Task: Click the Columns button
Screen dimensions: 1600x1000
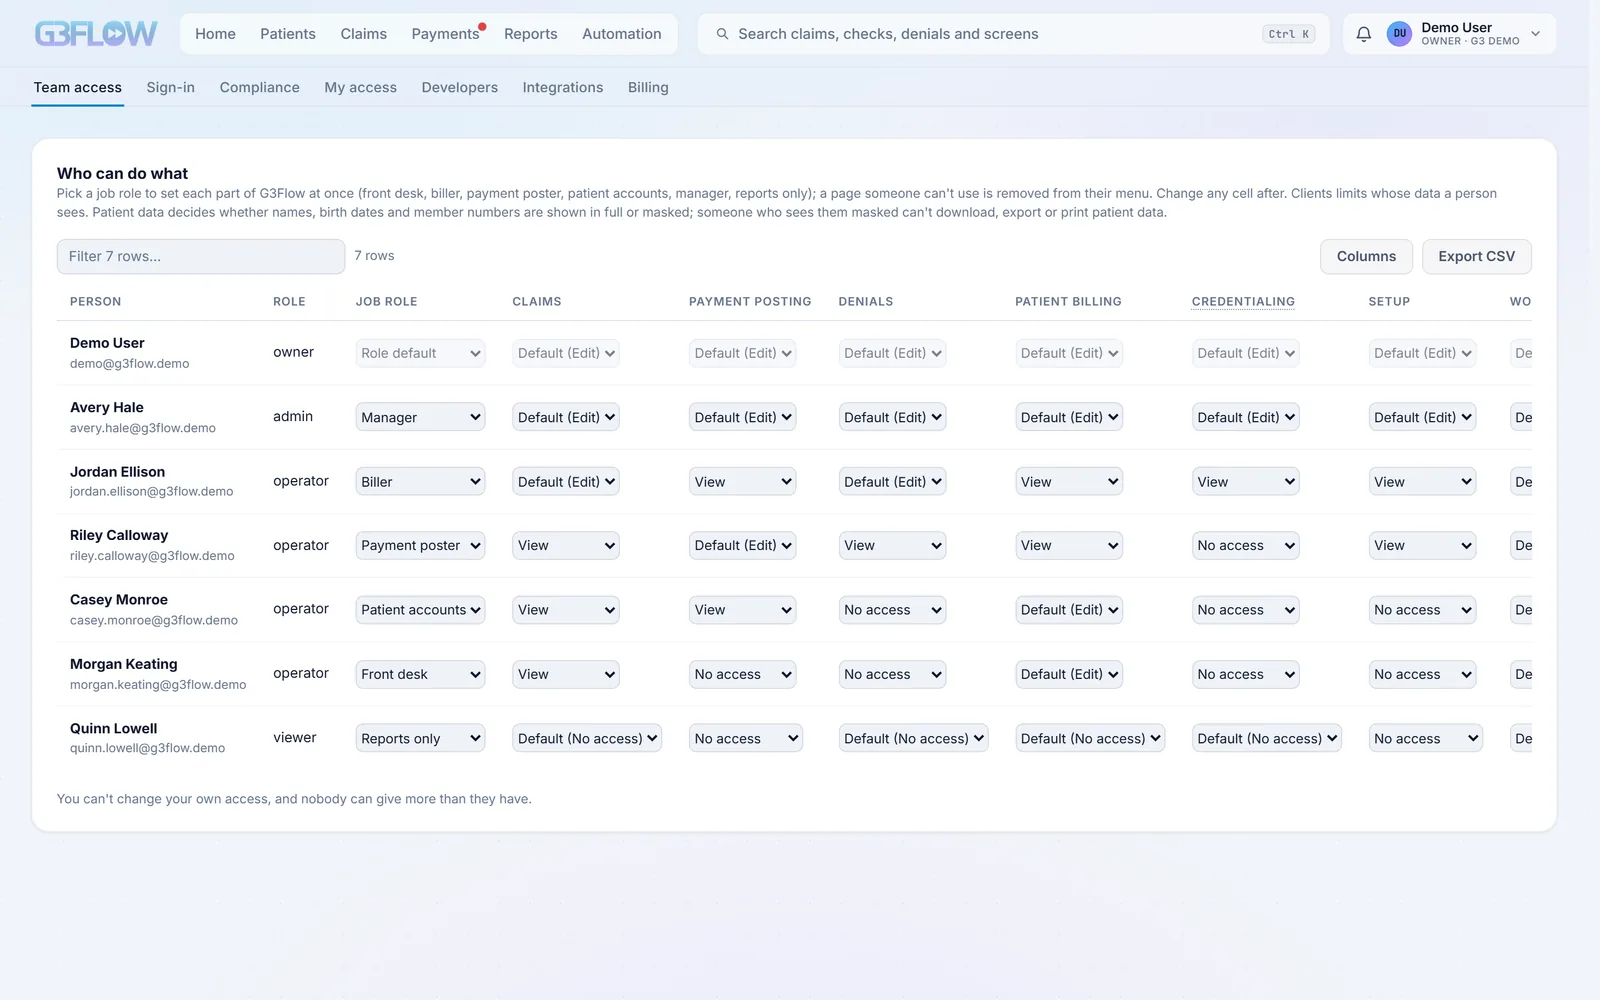Action: click(1366, 257)
